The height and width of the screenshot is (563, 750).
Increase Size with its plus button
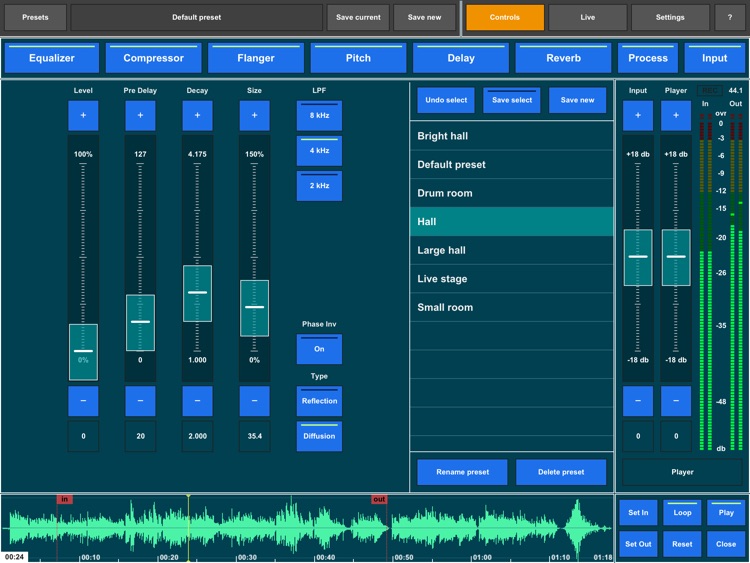254,115
